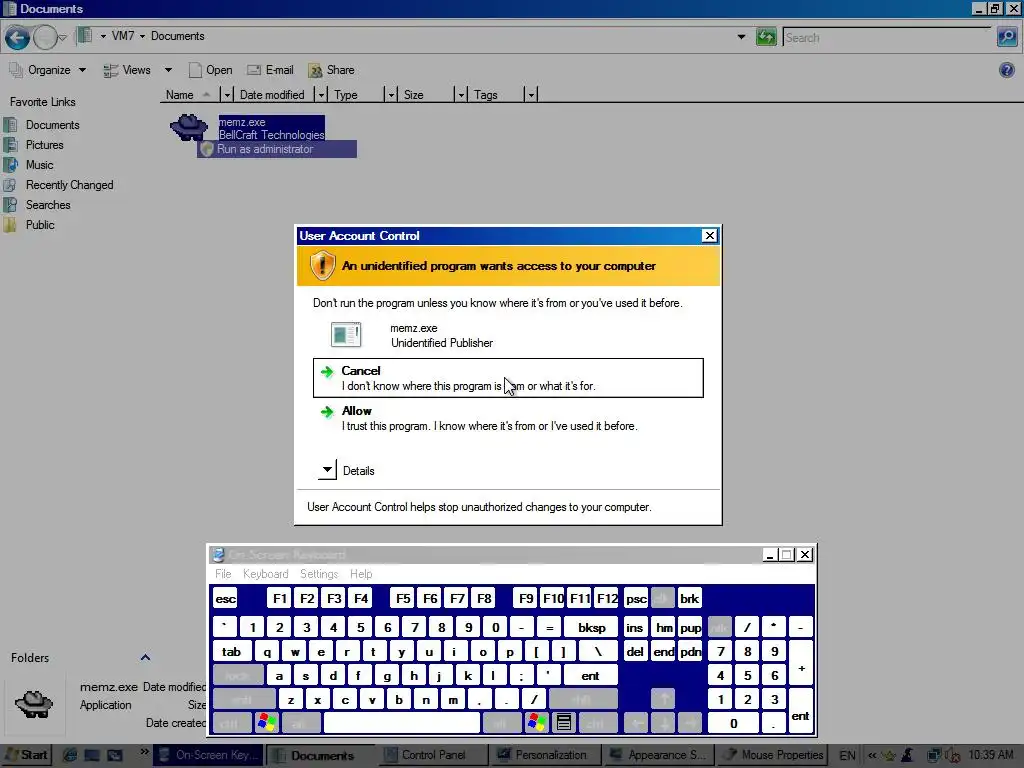Click Cancel in User Account Control

508,377
